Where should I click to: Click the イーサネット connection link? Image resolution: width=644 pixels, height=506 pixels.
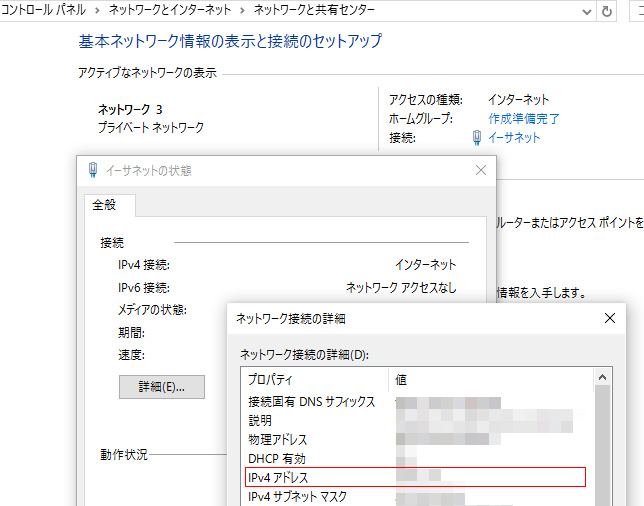click(513, 138)
